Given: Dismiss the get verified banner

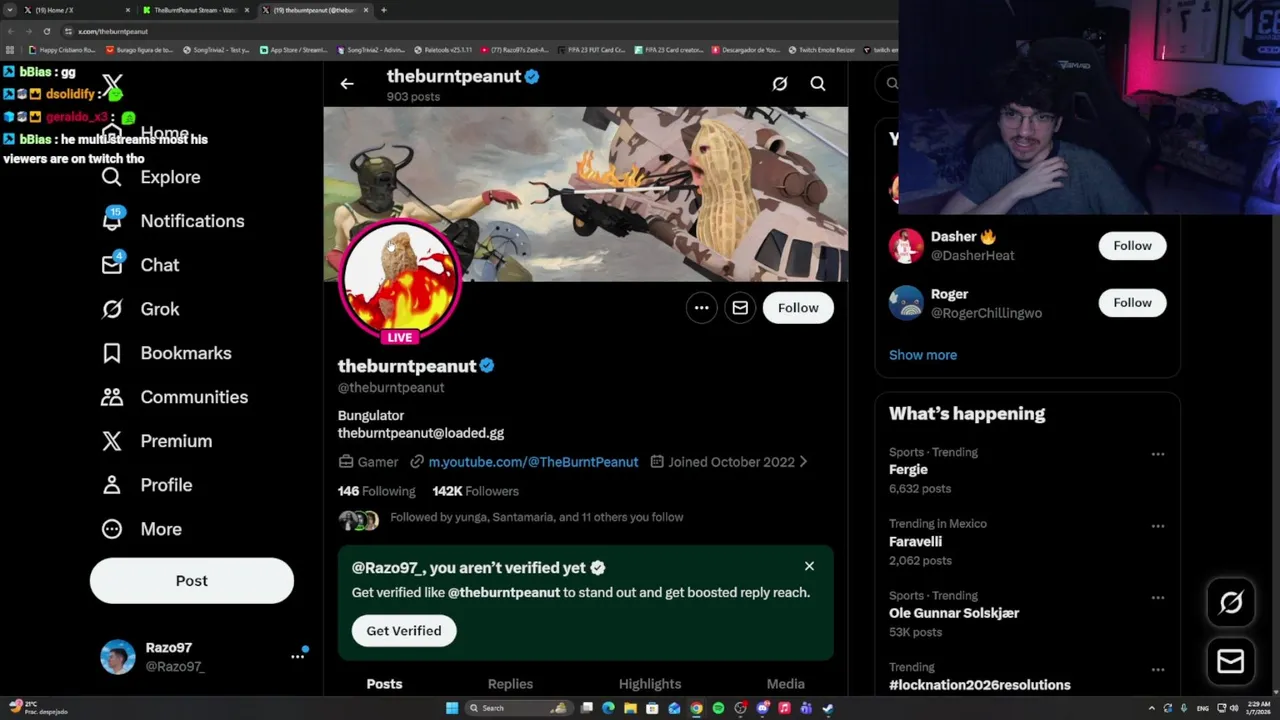Looking at the screenshot, I should click(x=809, y=567).
